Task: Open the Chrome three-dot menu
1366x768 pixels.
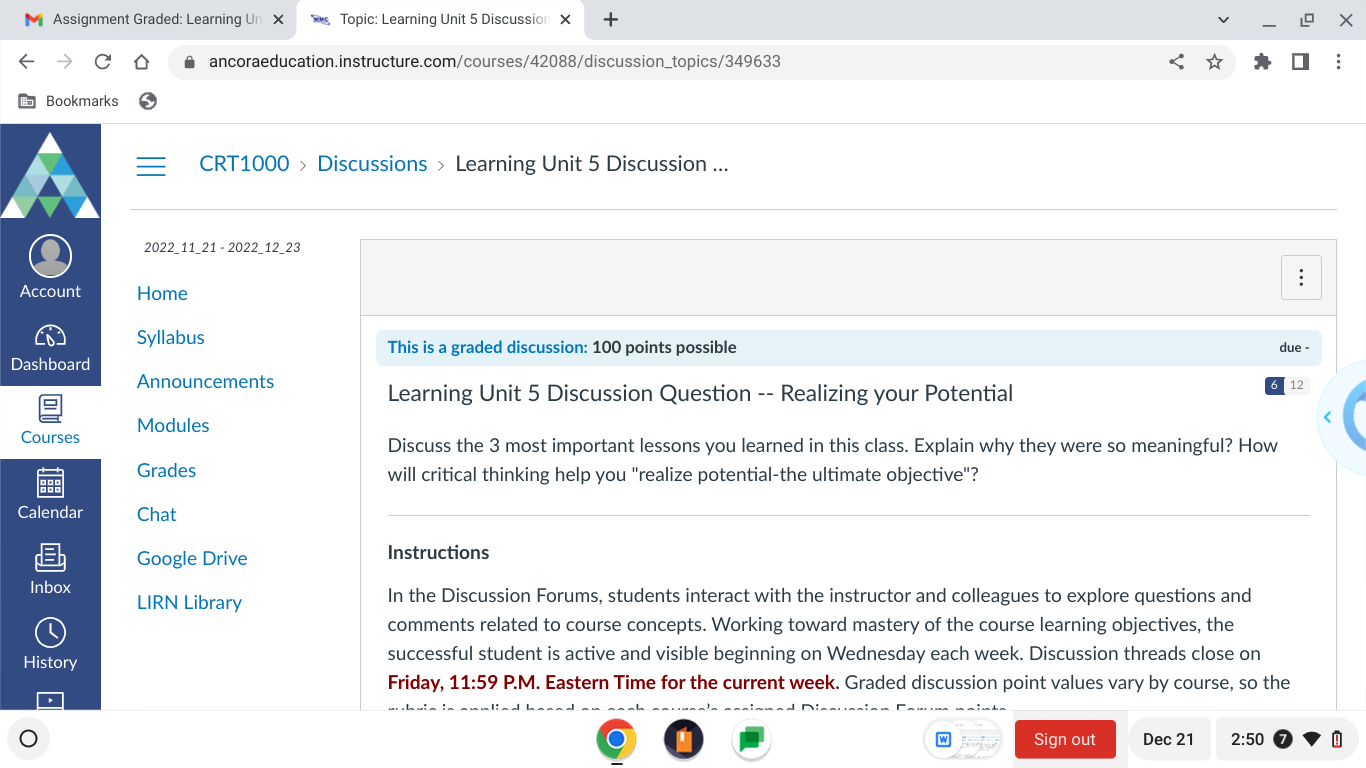Action: pos(1338,61)
